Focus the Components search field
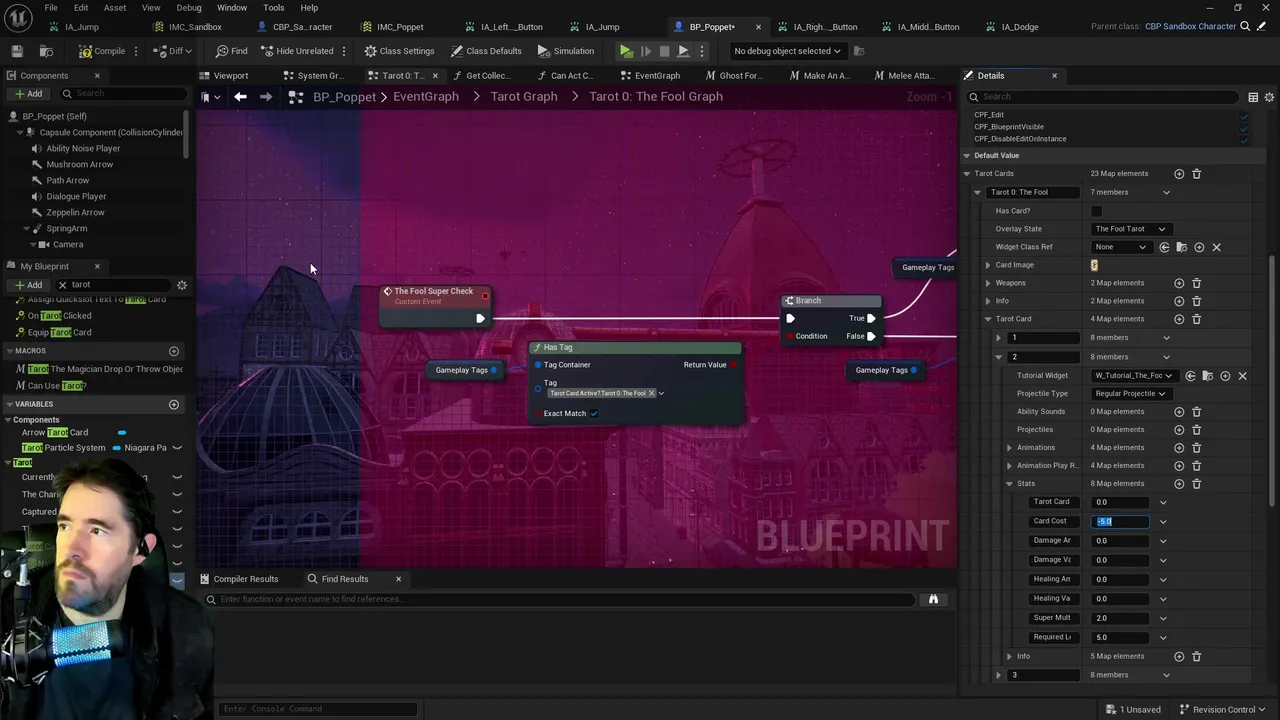1280x720 pixels. (x=123, y=94)
